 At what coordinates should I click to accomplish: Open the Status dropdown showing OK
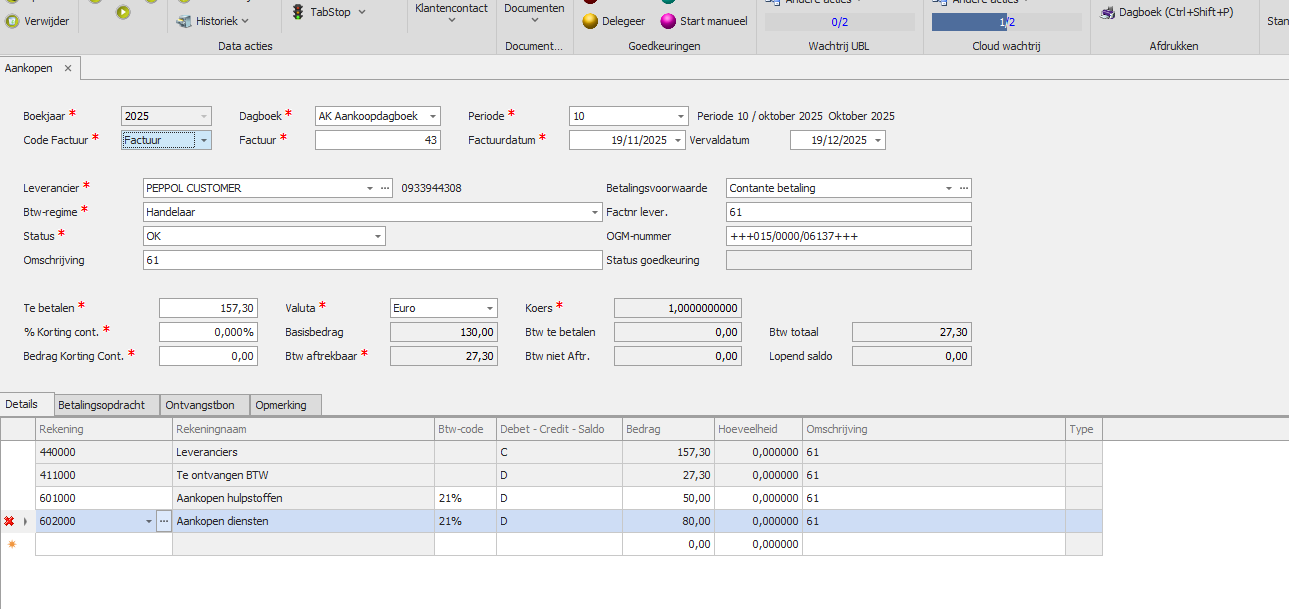point(378,236)
